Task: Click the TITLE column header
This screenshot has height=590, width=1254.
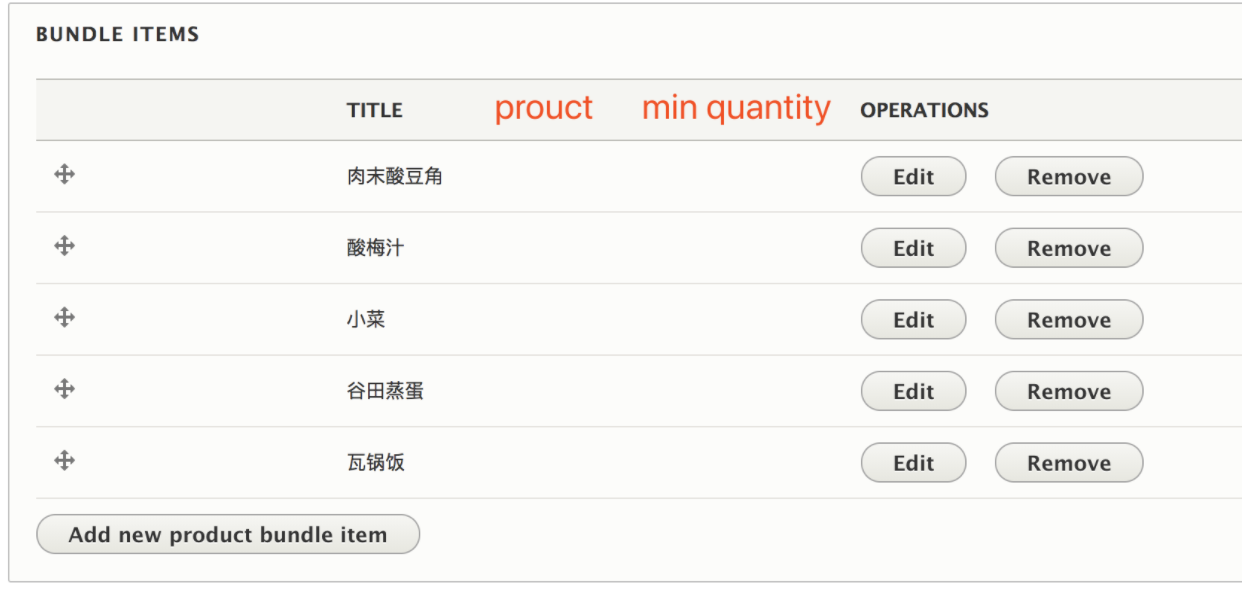Action: 375,110
